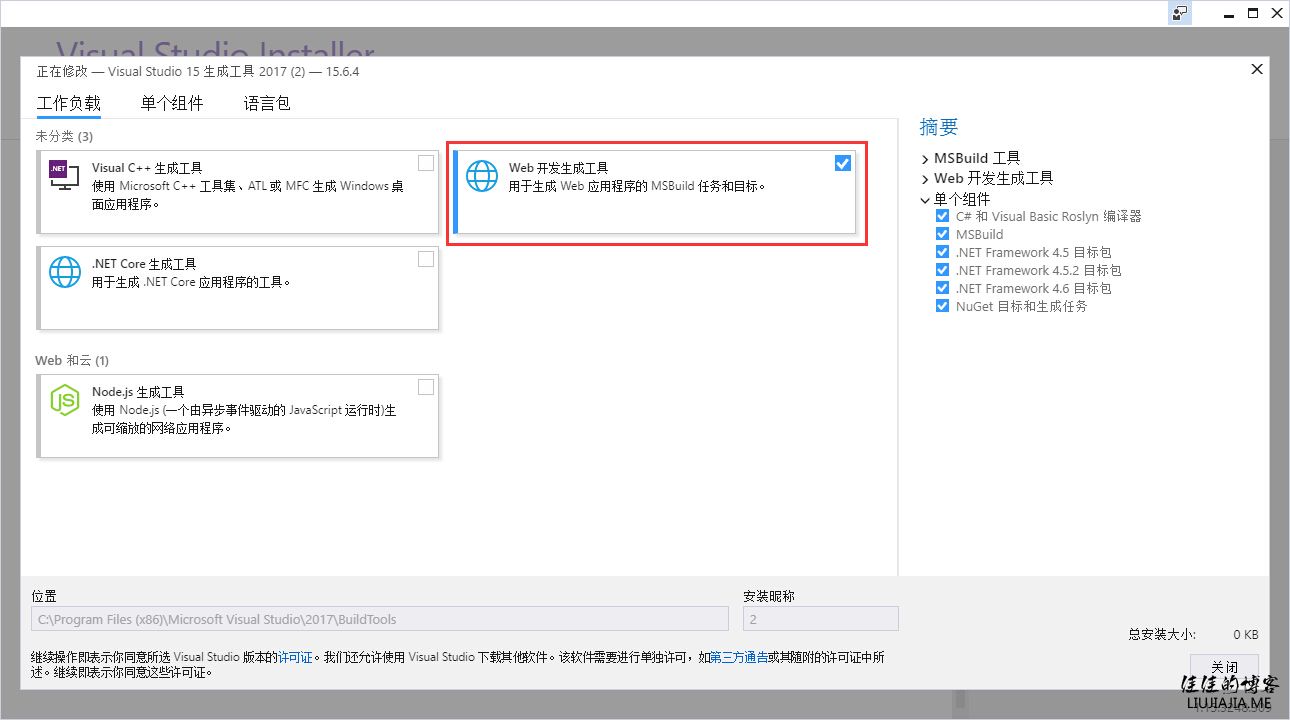Screen dimensions: 1290x720
Task: Click the feedback icon in title bar
Action: [x=1180, y=13]
